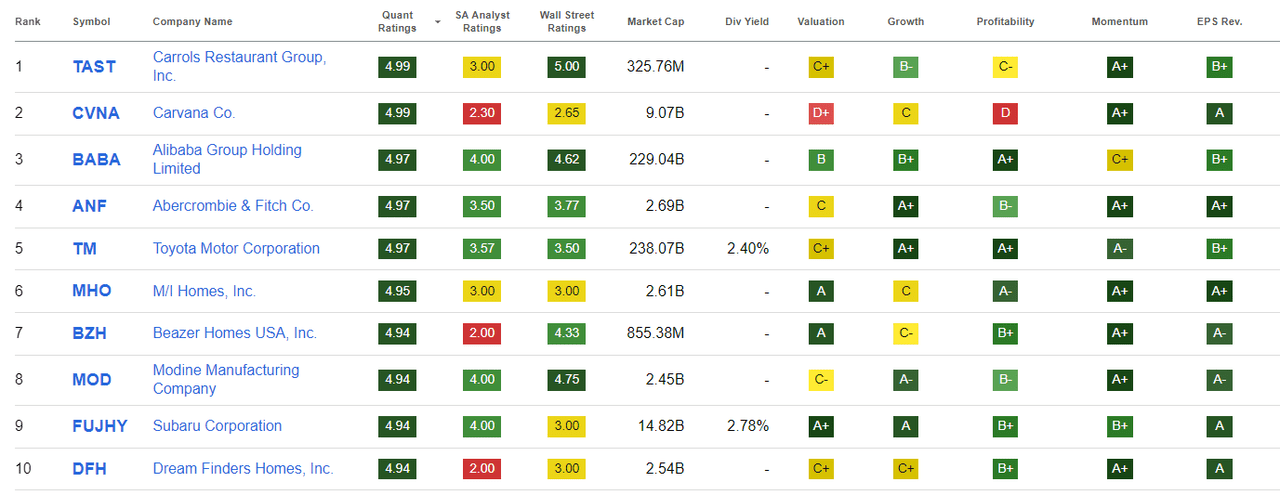Open Toyota Motor Corporation page
The image size is (1280, 495).
(236, 249)
